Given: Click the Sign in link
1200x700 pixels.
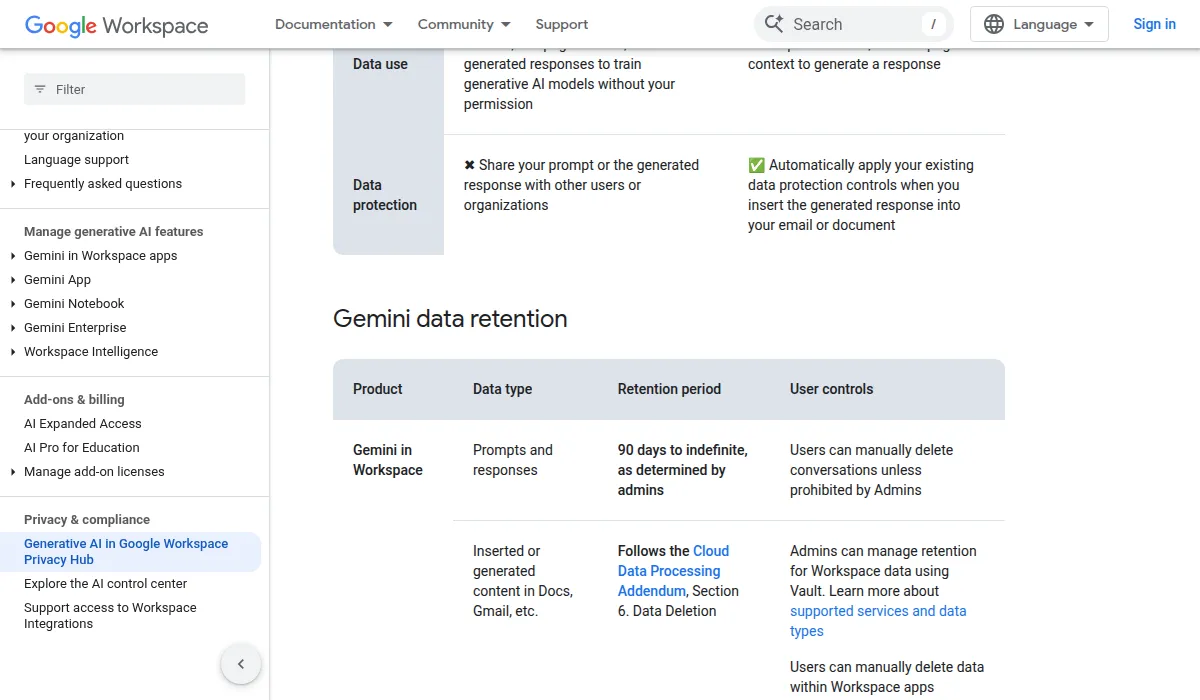Looking at the screenshot, I should click(1154, 24).
